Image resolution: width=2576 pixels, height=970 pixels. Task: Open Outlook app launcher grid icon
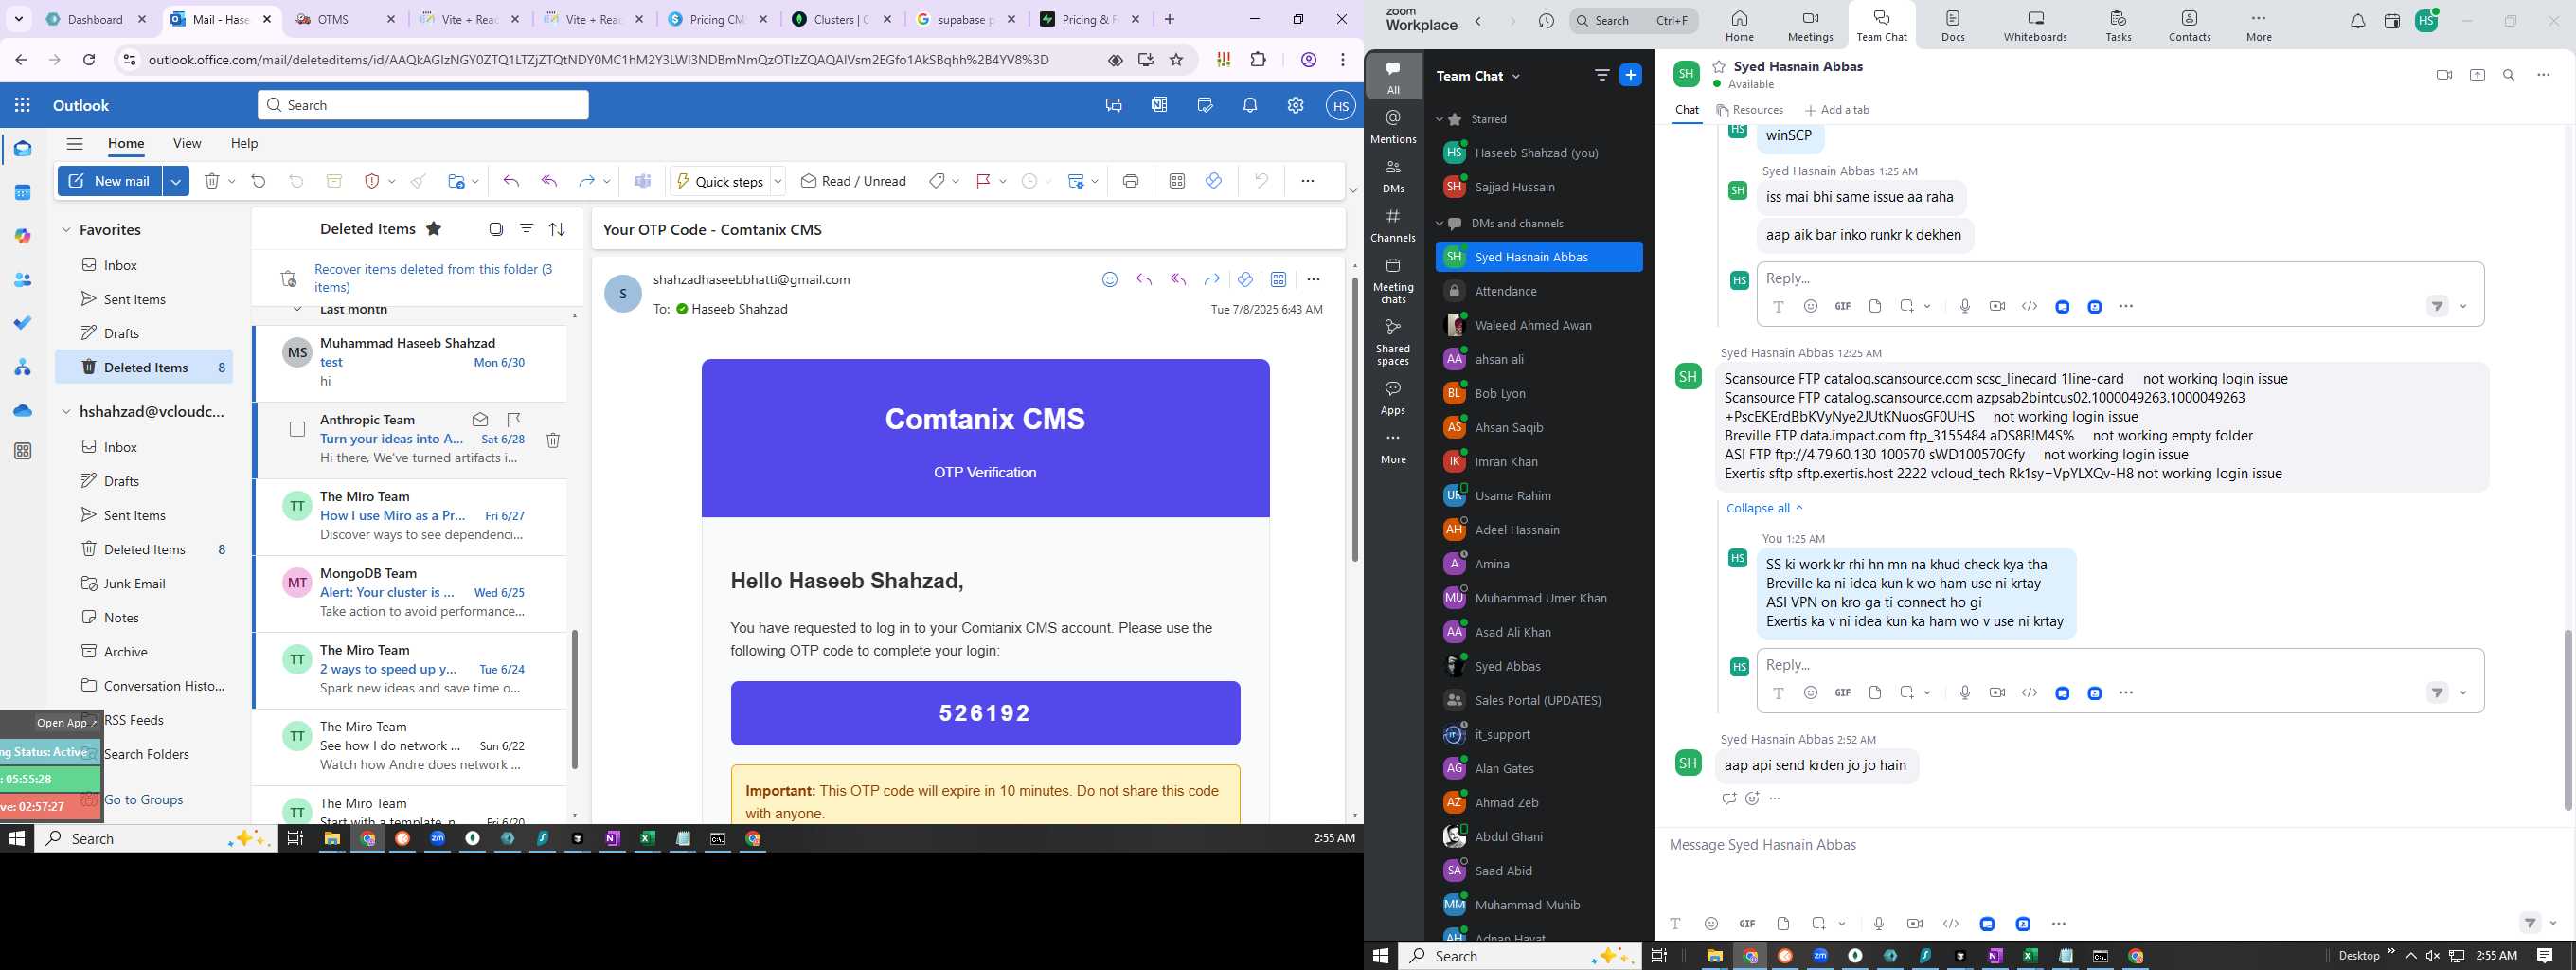coord(22,105)
